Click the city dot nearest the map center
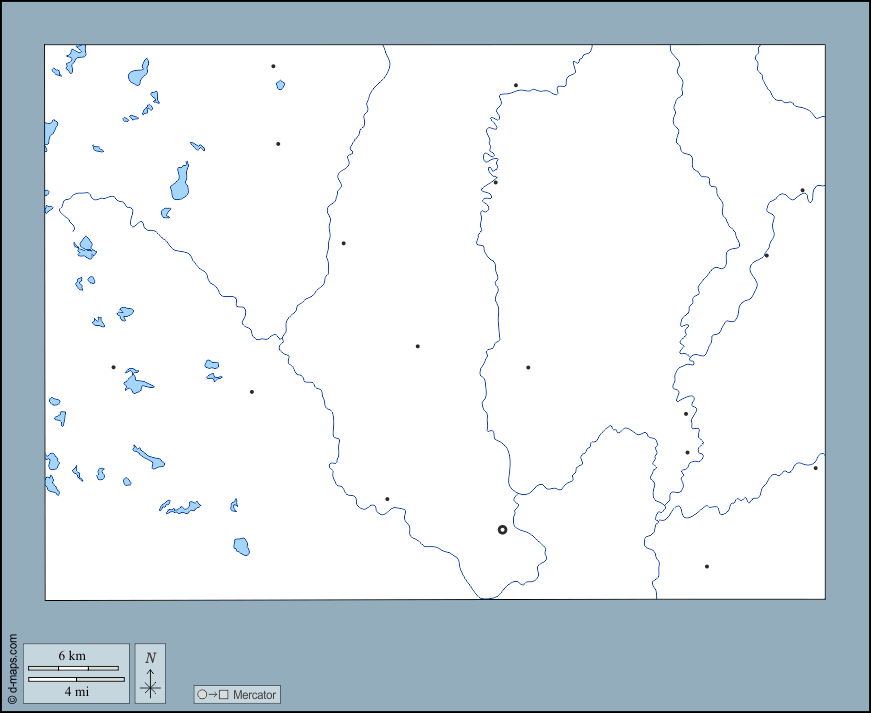This screenshot has width=871, height=713. pos(417,346)
